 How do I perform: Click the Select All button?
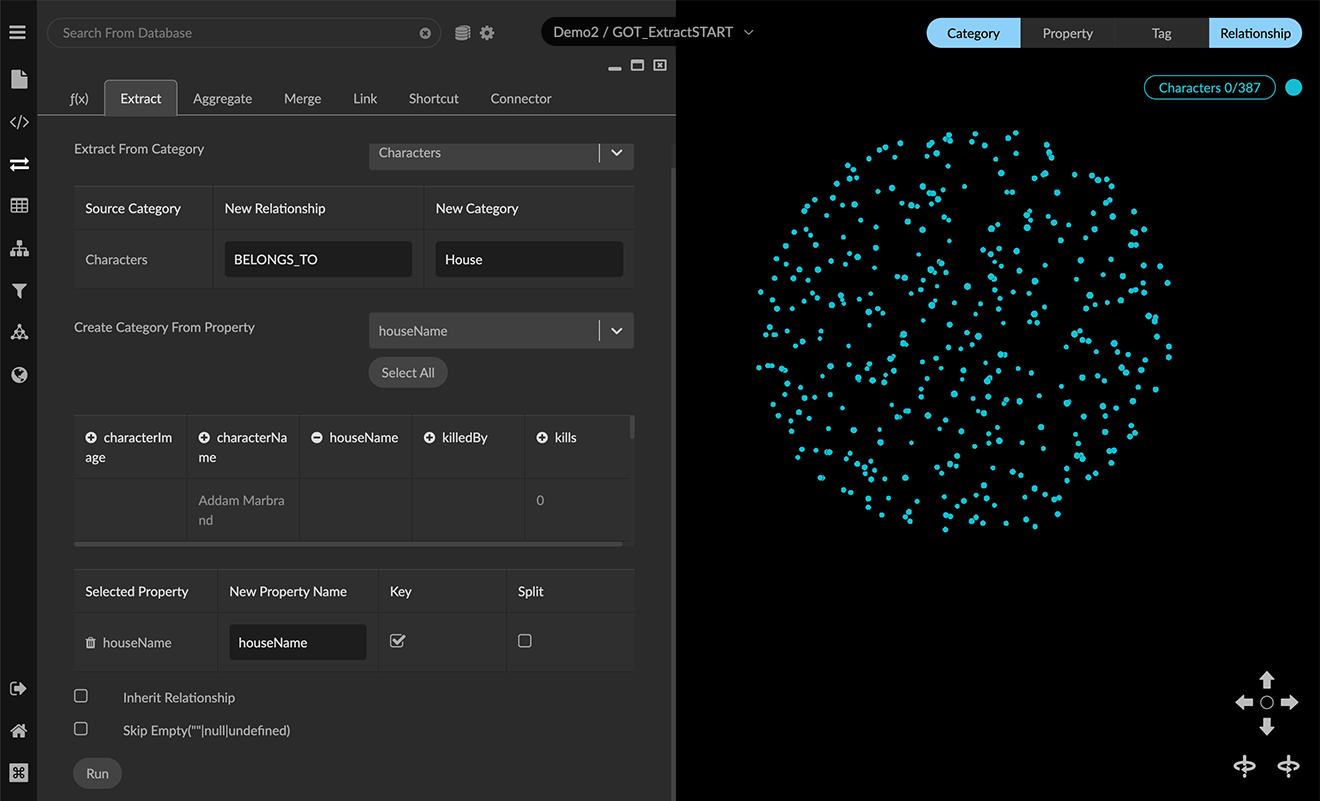click(408, 373)
